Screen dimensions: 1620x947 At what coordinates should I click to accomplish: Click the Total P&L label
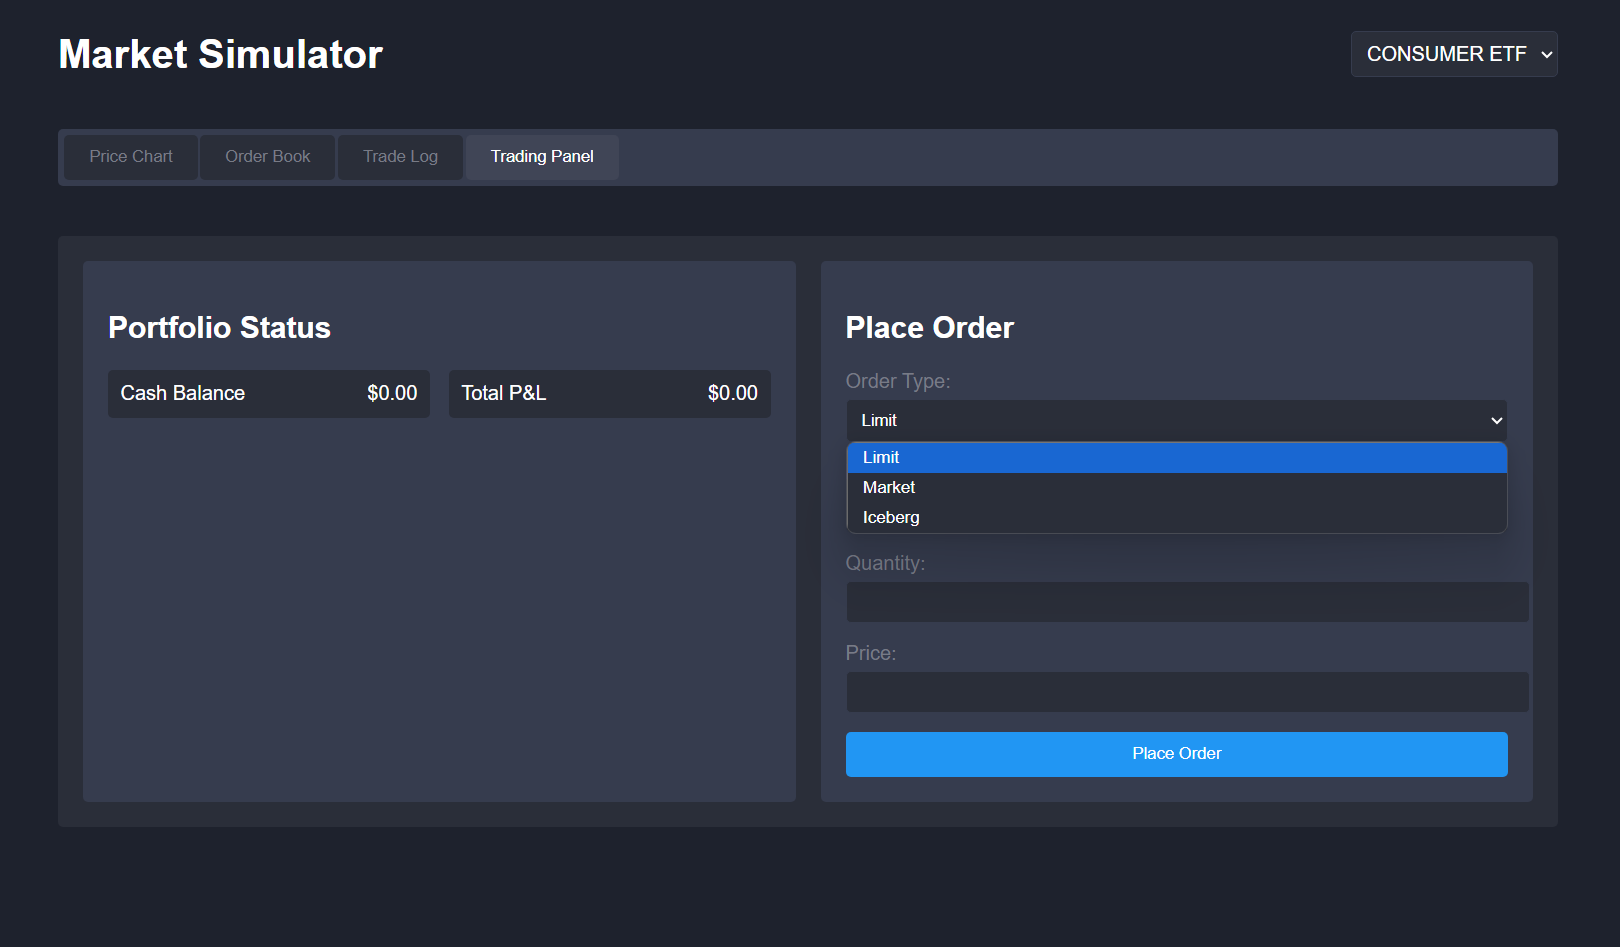(504, 394)
